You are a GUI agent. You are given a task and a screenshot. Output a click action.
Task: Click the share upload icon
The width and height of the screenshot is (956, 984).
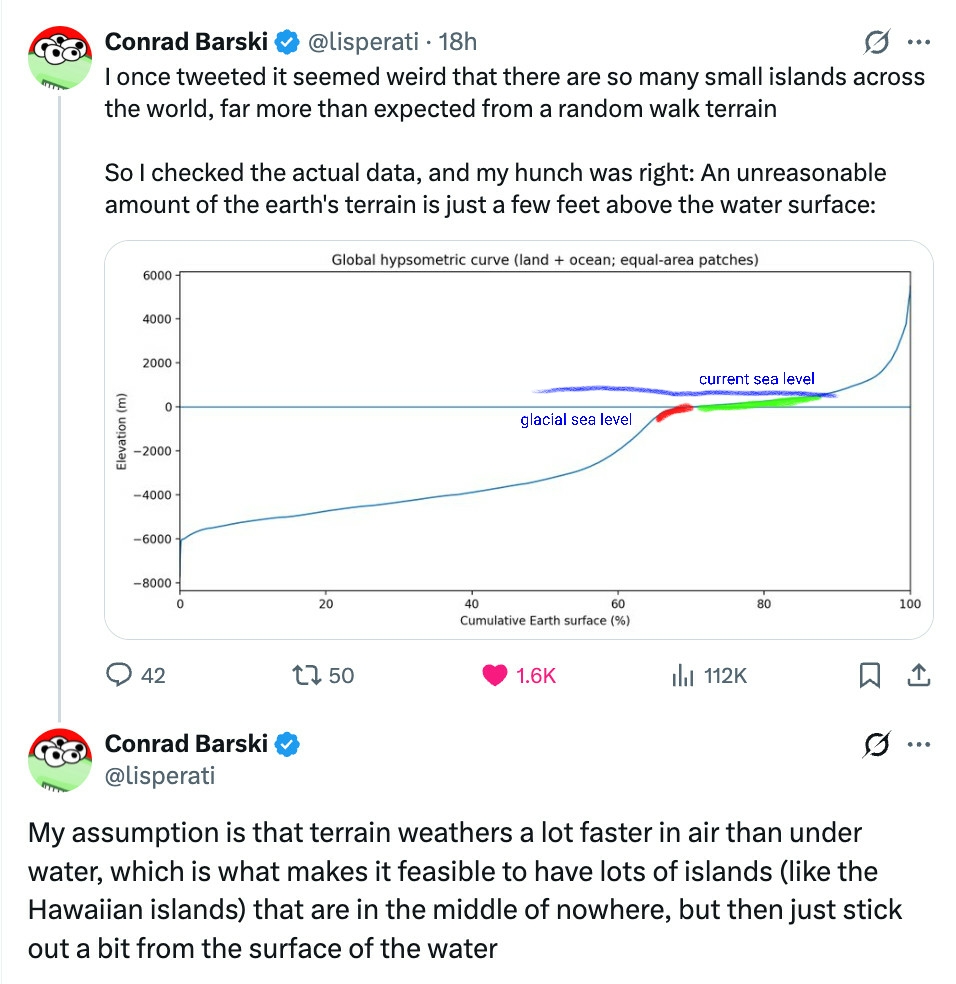(916, 676)
